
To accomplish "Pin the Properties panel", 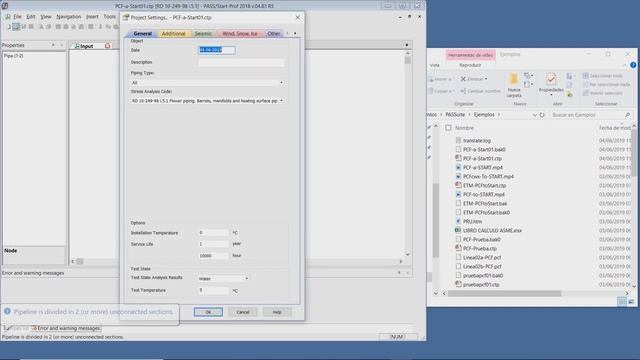I will [53, 45].
